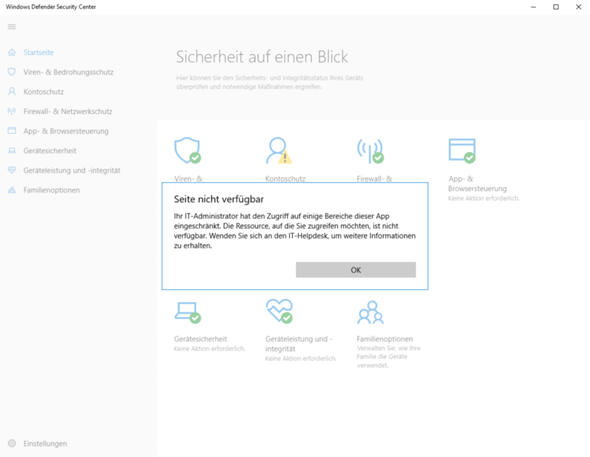Click the heart icon beside Geräteleistung und -integrität

point(12,170)
